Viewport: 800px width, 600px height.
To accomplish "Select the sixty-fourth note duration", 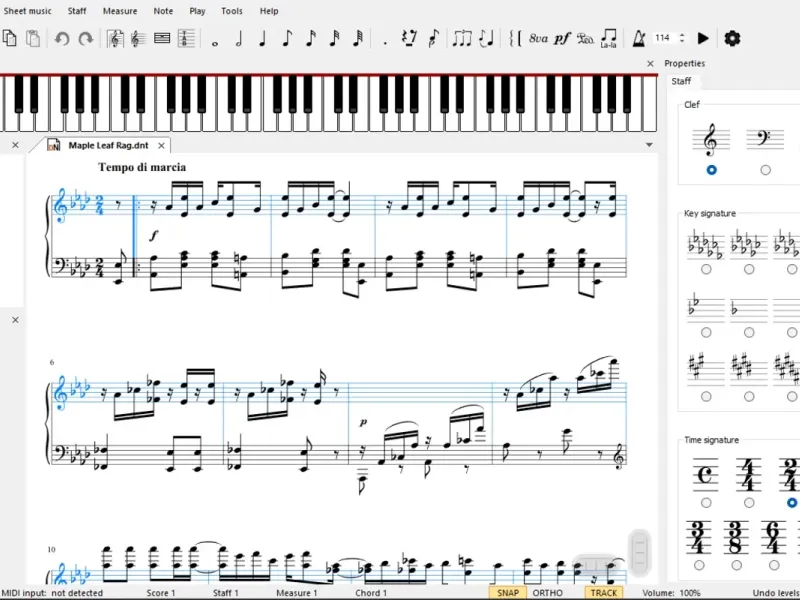I will [358, 39].
